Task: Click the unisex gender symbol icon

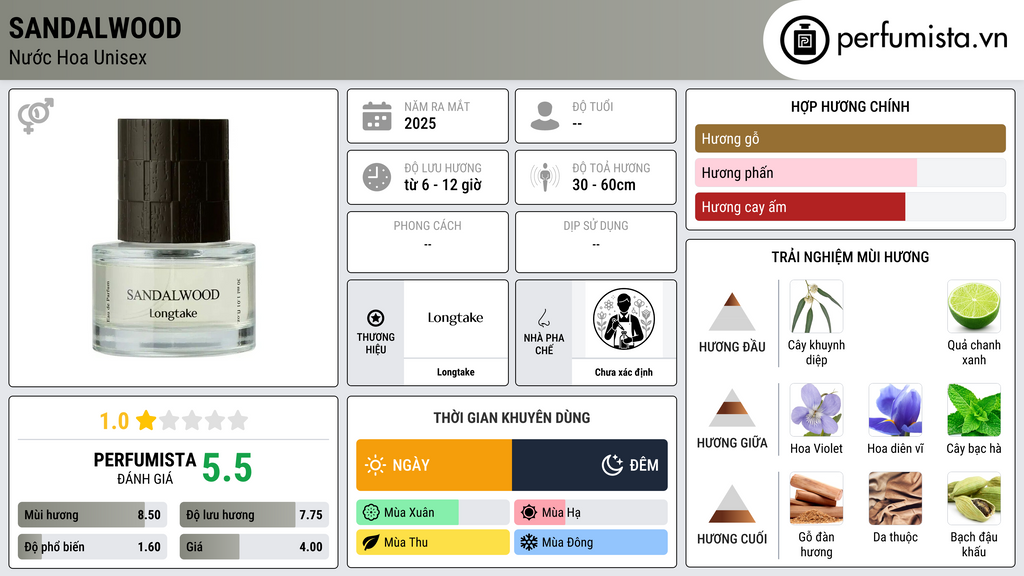Action: point(35,116)
